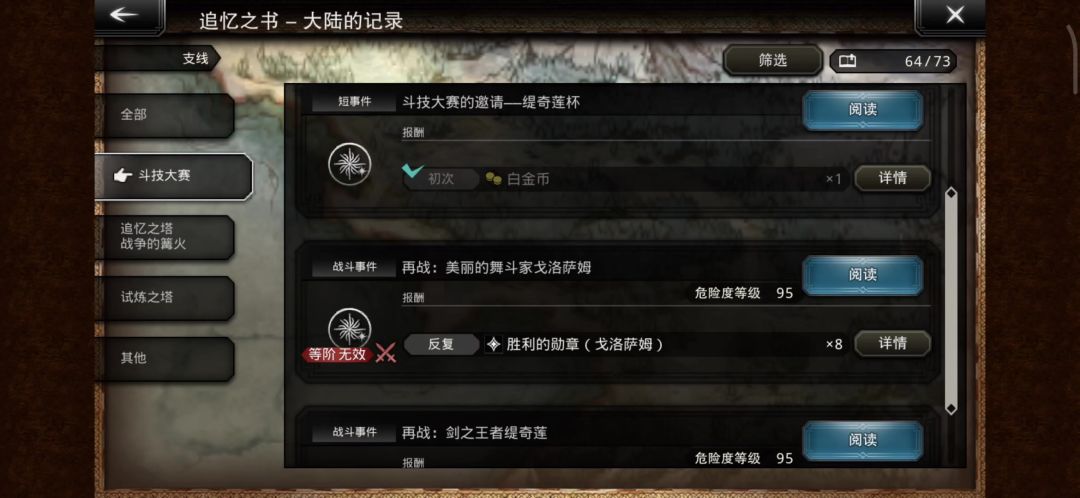Viewport: 1080px width, 498px height.
Task: Click the emblem icon of 戈洛萨姆 battle
Action: point(350,329)
